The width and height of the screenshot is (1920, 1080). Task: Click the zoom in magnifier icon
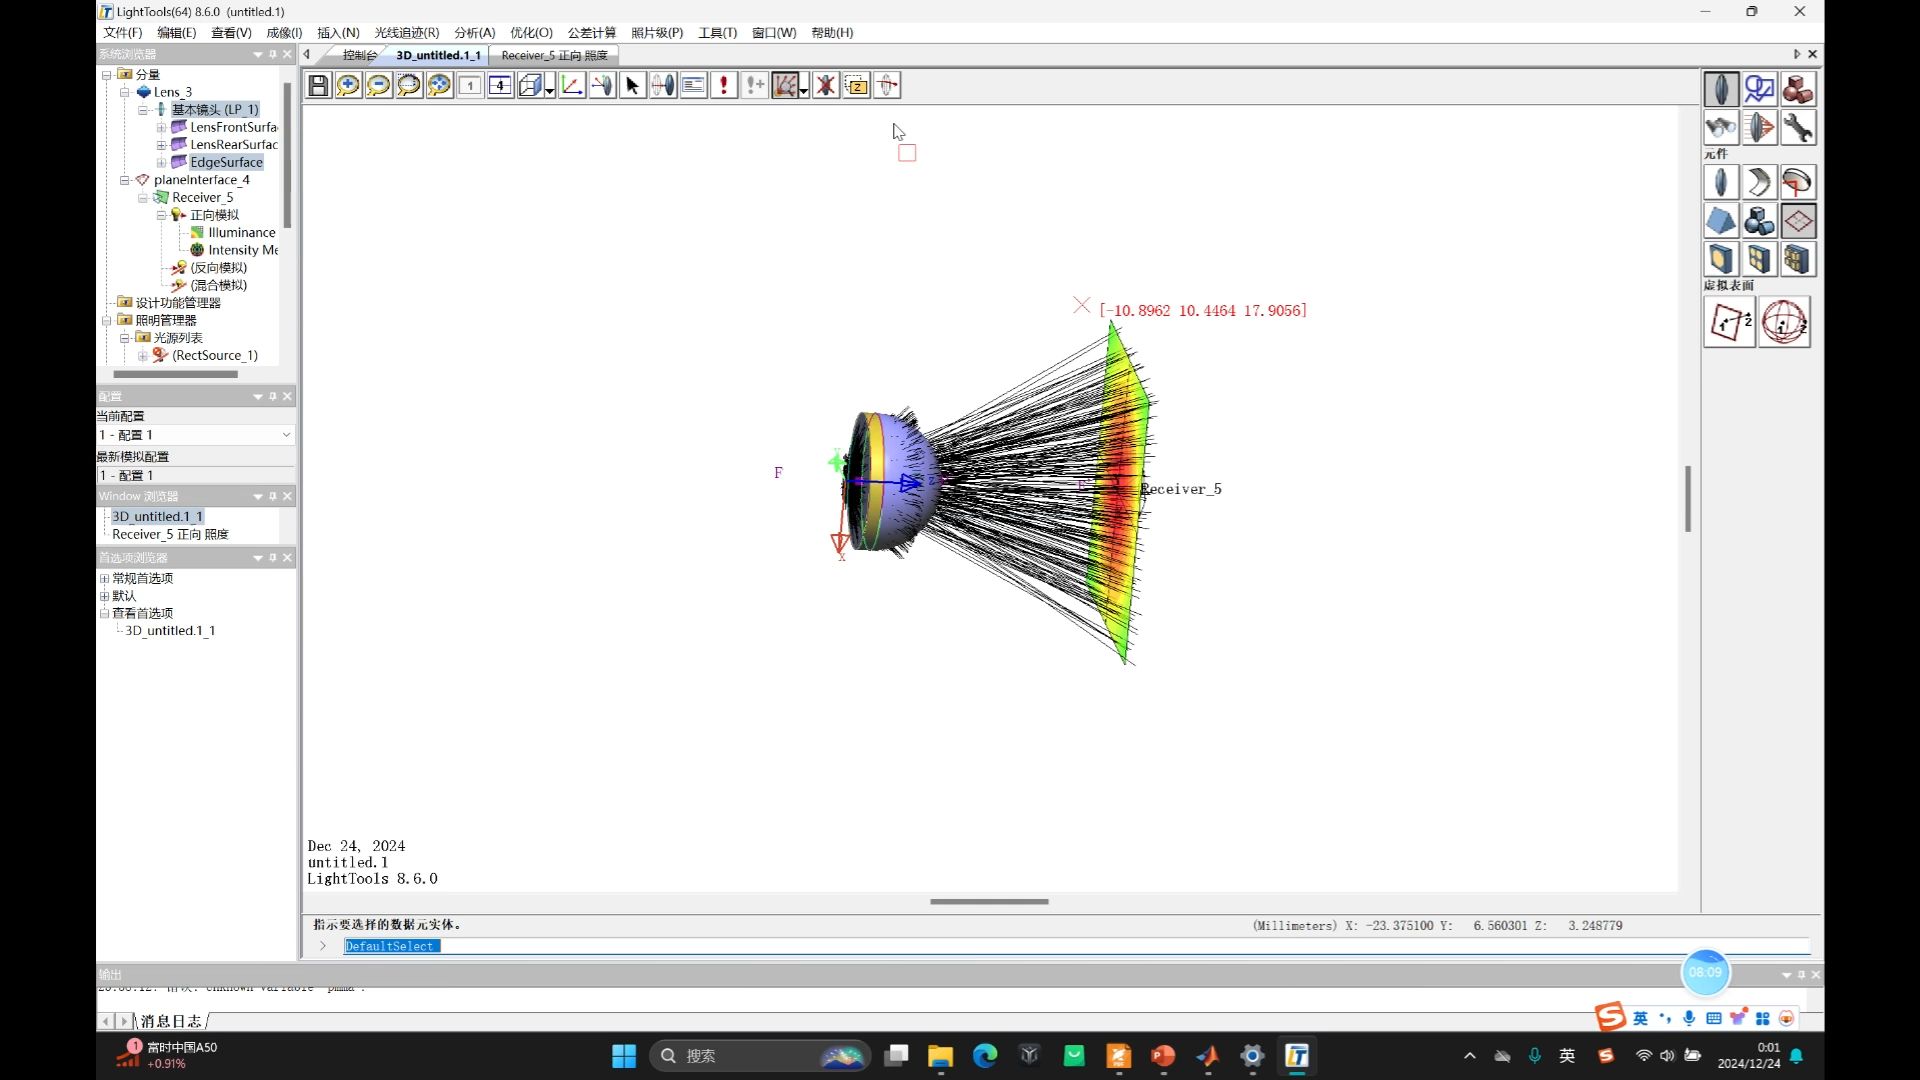[x=348, y=86]
